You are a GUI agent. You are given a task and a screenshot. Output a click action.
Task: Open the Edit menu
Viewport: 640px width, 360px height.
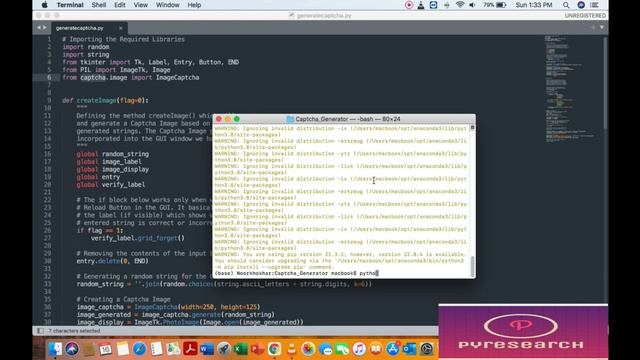pyautogui.click(x=120, y=5)
